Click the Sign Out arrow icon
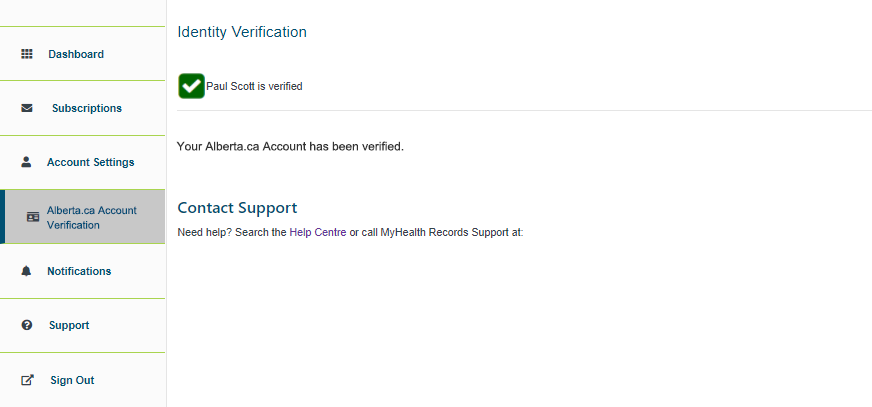 (27, 380)
